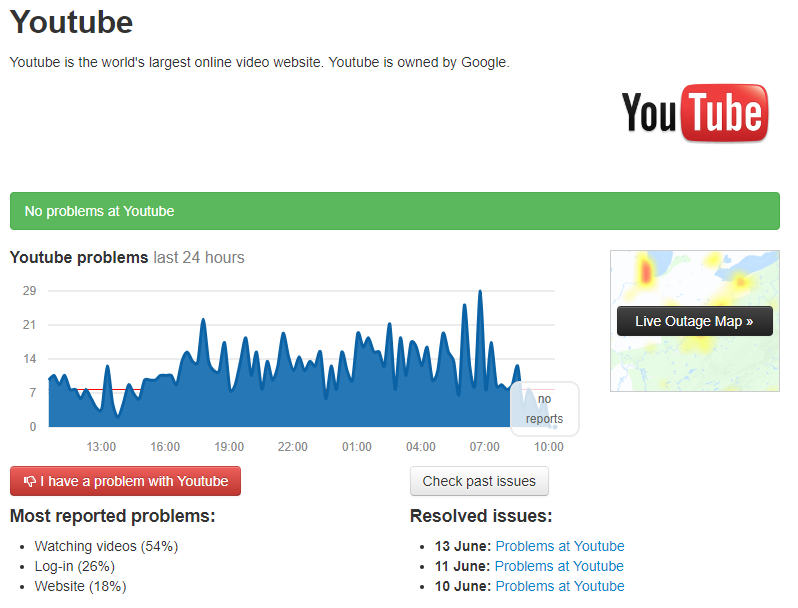Open the 11 June Problems at Youtube link
The width and height of the screenshot is (798, 608).
click(559, 566)
